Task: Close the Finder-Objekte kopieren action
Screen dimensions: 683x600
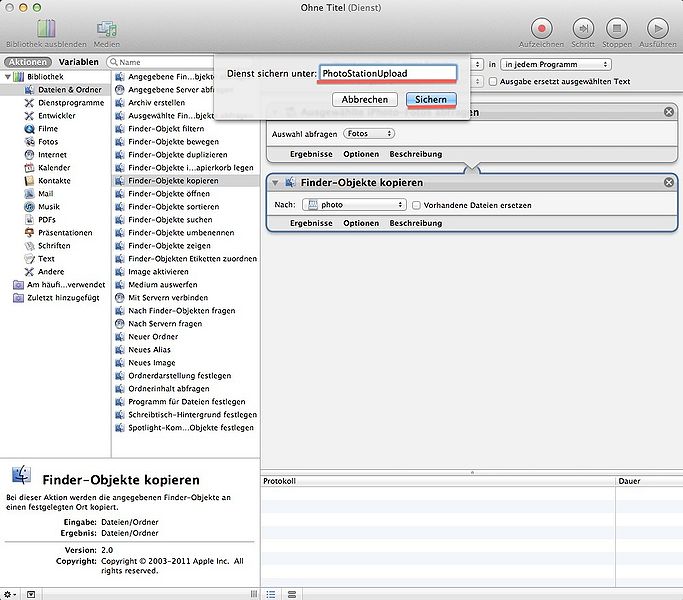Action: [668, 182]
